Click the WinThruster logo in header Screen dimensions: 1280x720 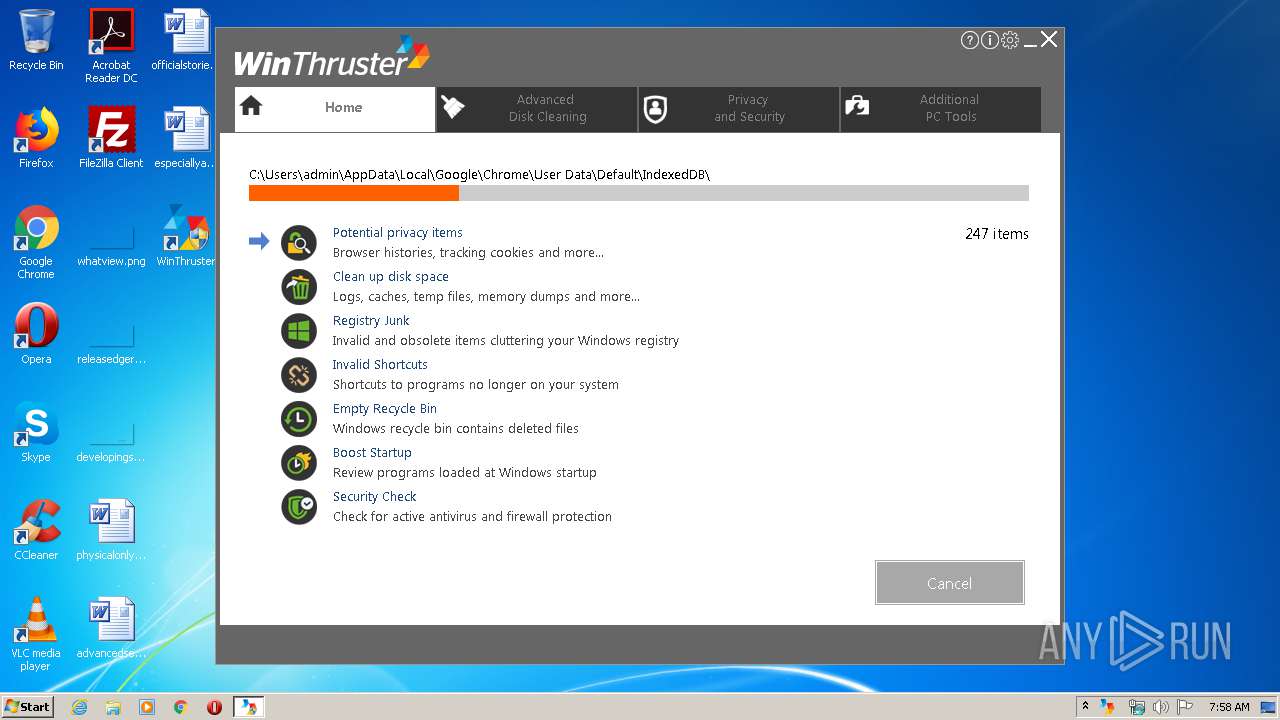pos(332,58)
